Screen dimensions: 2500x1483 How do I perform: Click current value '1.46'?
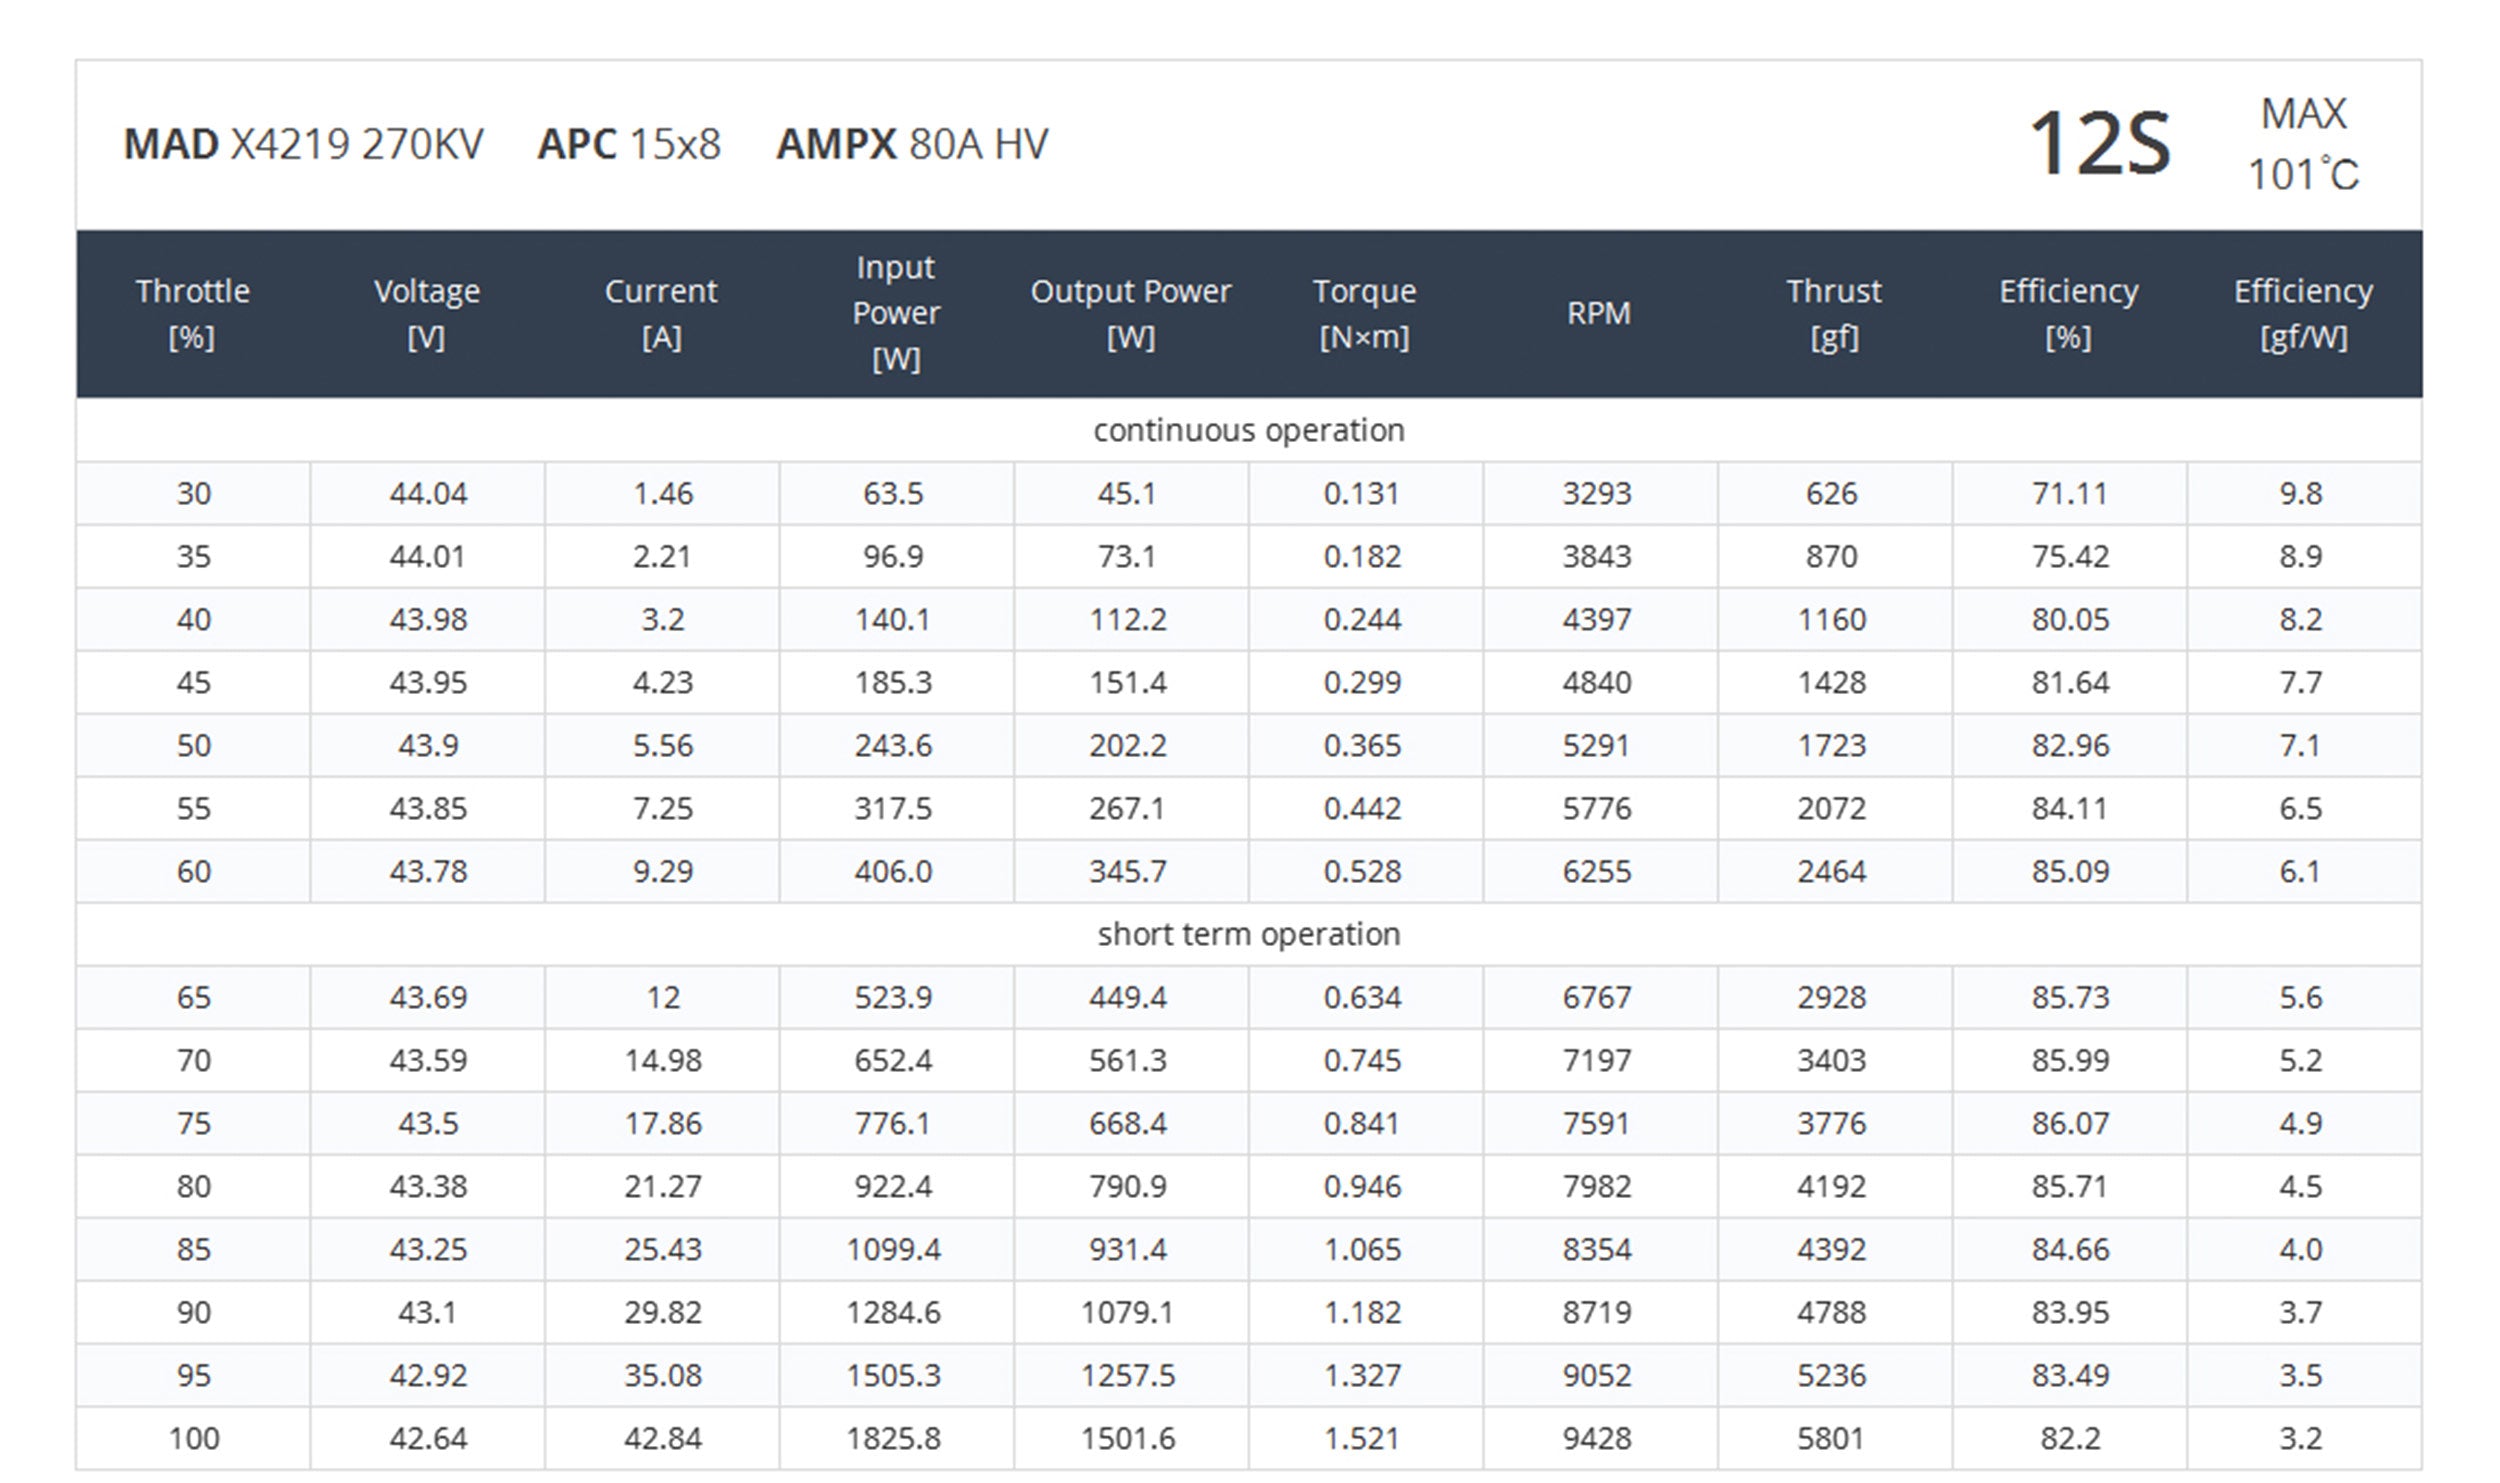663,493
